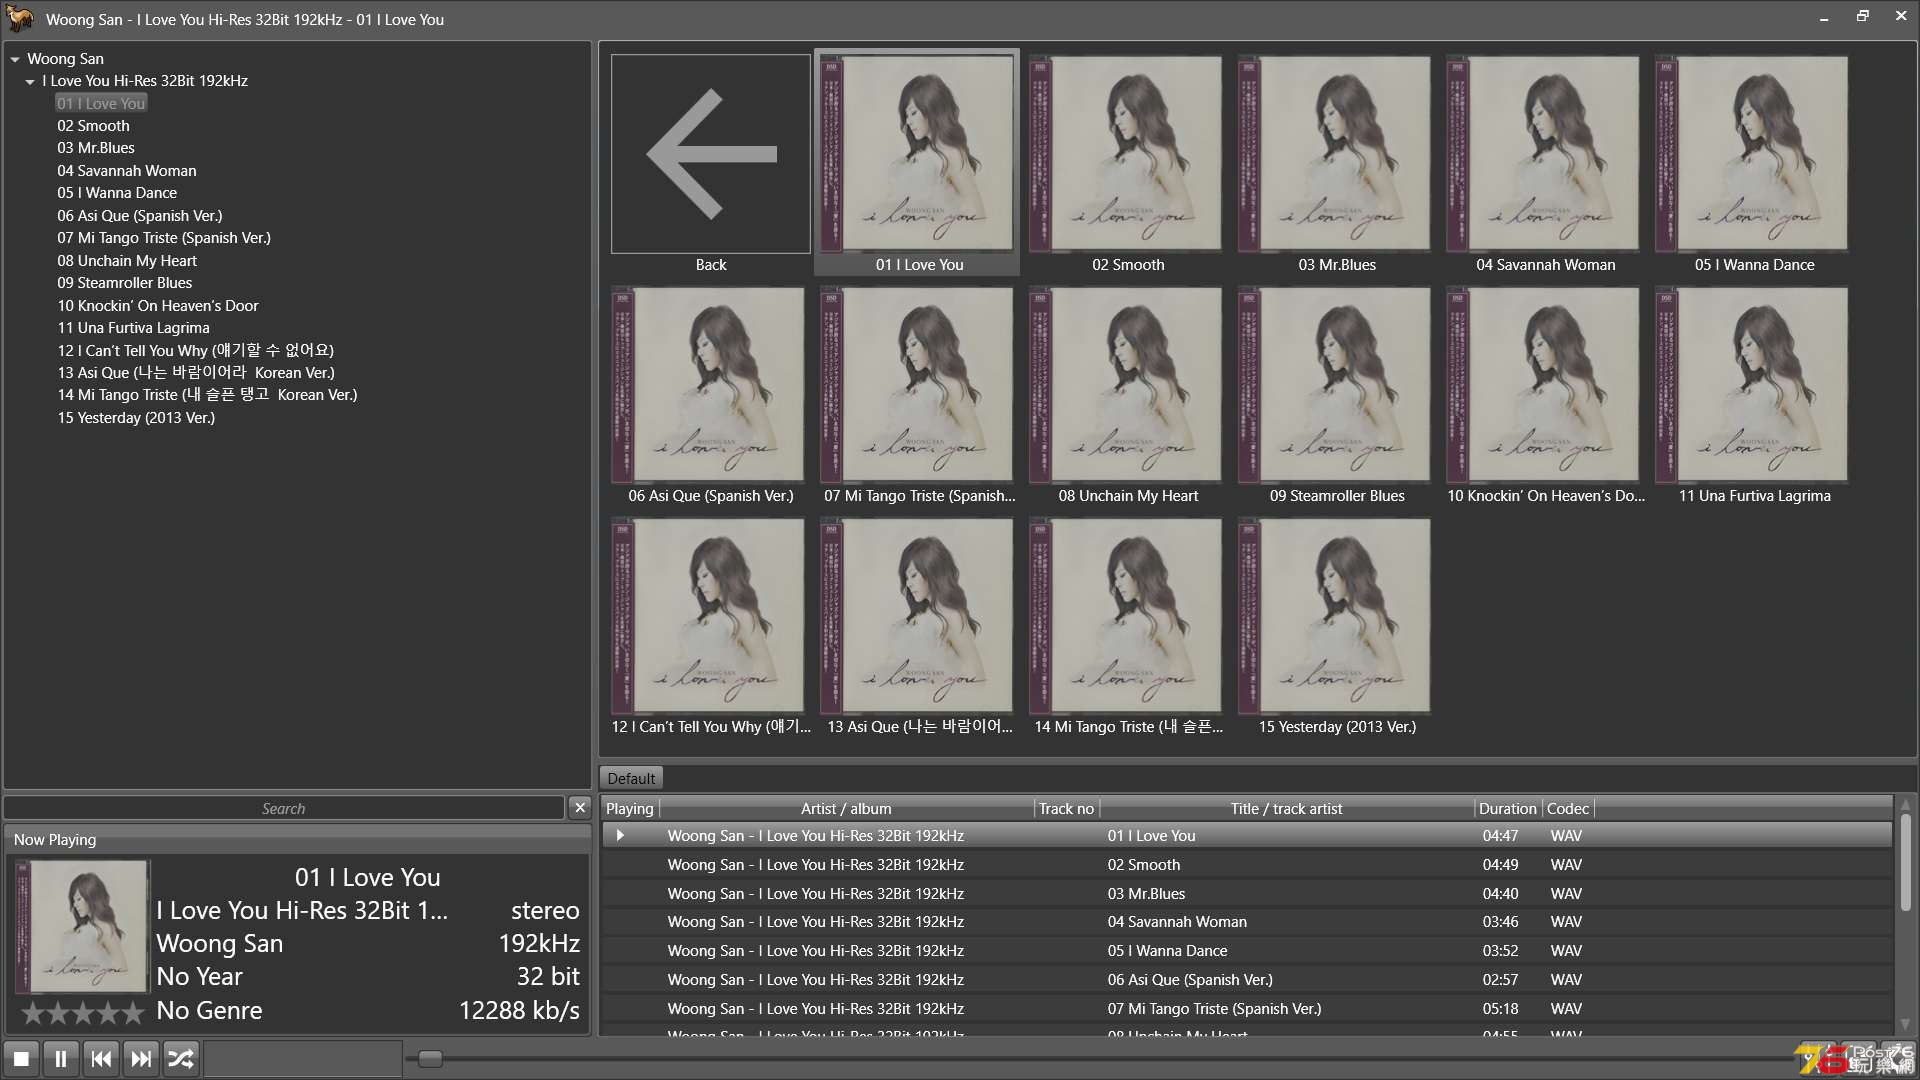1920x1080 pixels.
Task: Select the 01 I Love You thumbnail
Action: 919,163
